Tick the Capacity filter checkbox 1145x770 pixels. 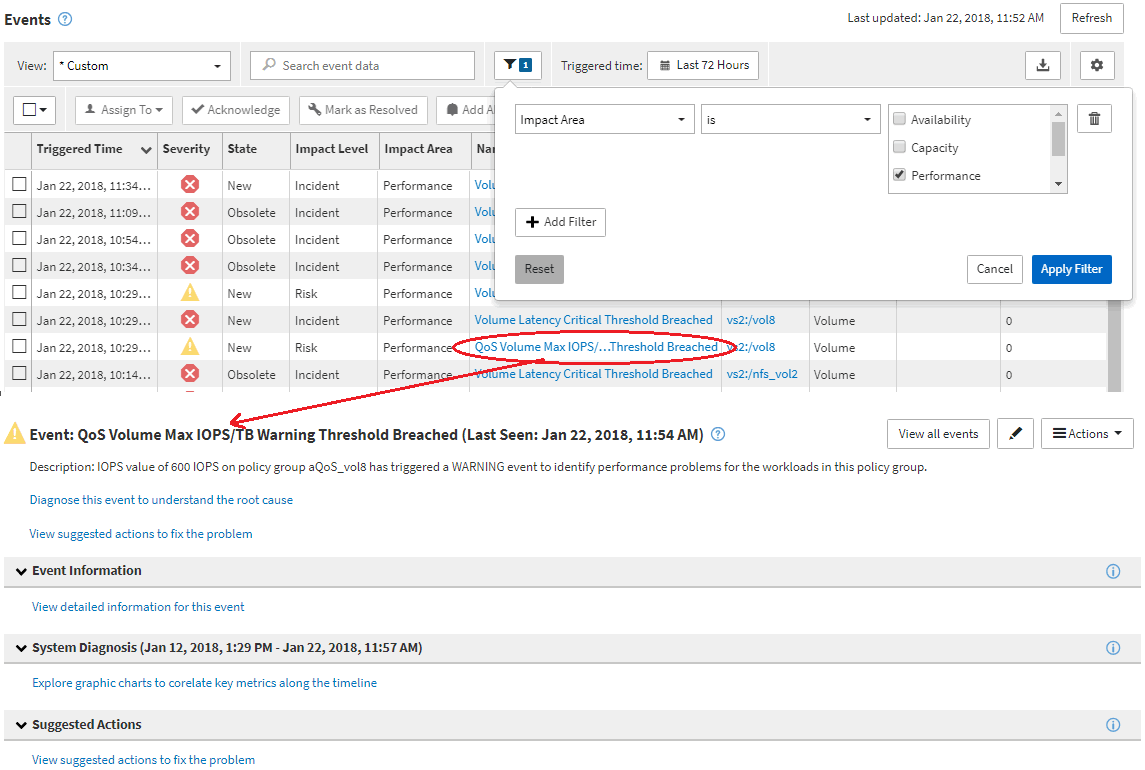[x=899, y=147]
